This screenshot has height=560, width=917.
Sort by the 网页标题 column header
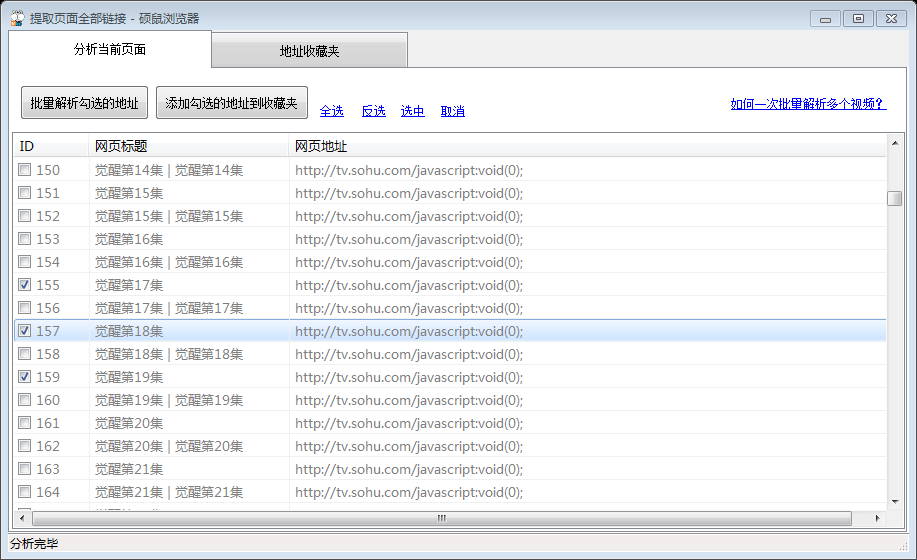coord(188,146)
